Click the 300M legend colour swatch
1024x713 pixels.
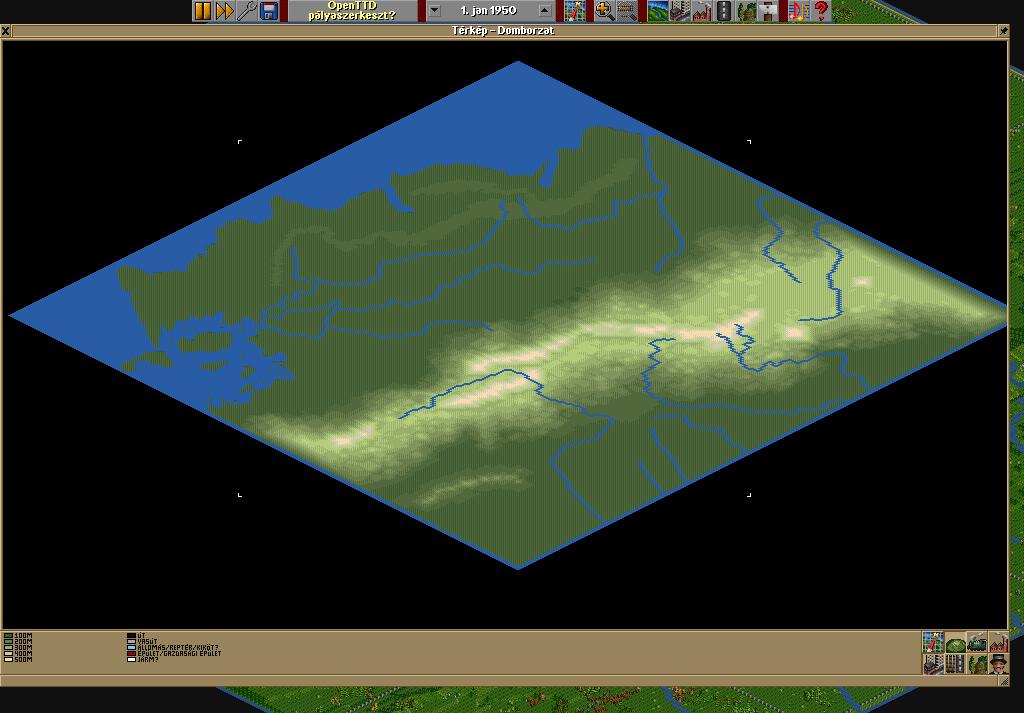[x=8, y=648]
